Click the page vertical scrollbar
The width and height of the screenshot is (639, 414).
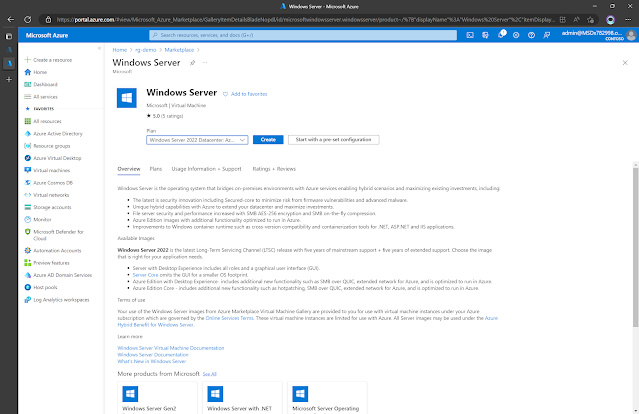click(635, 247)
